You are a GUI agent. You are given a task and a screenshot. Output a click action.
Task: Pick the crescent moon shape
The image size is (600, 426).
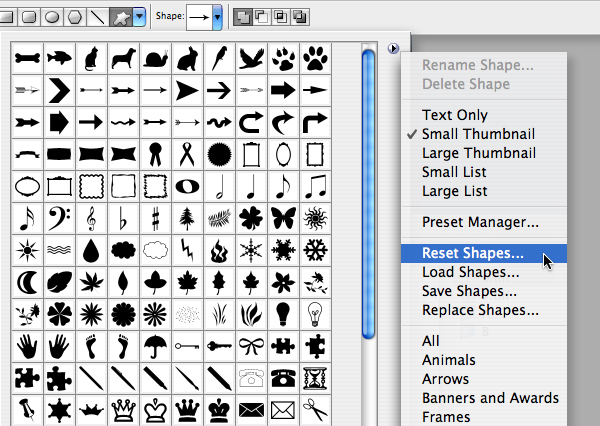(x=27, y=283)
